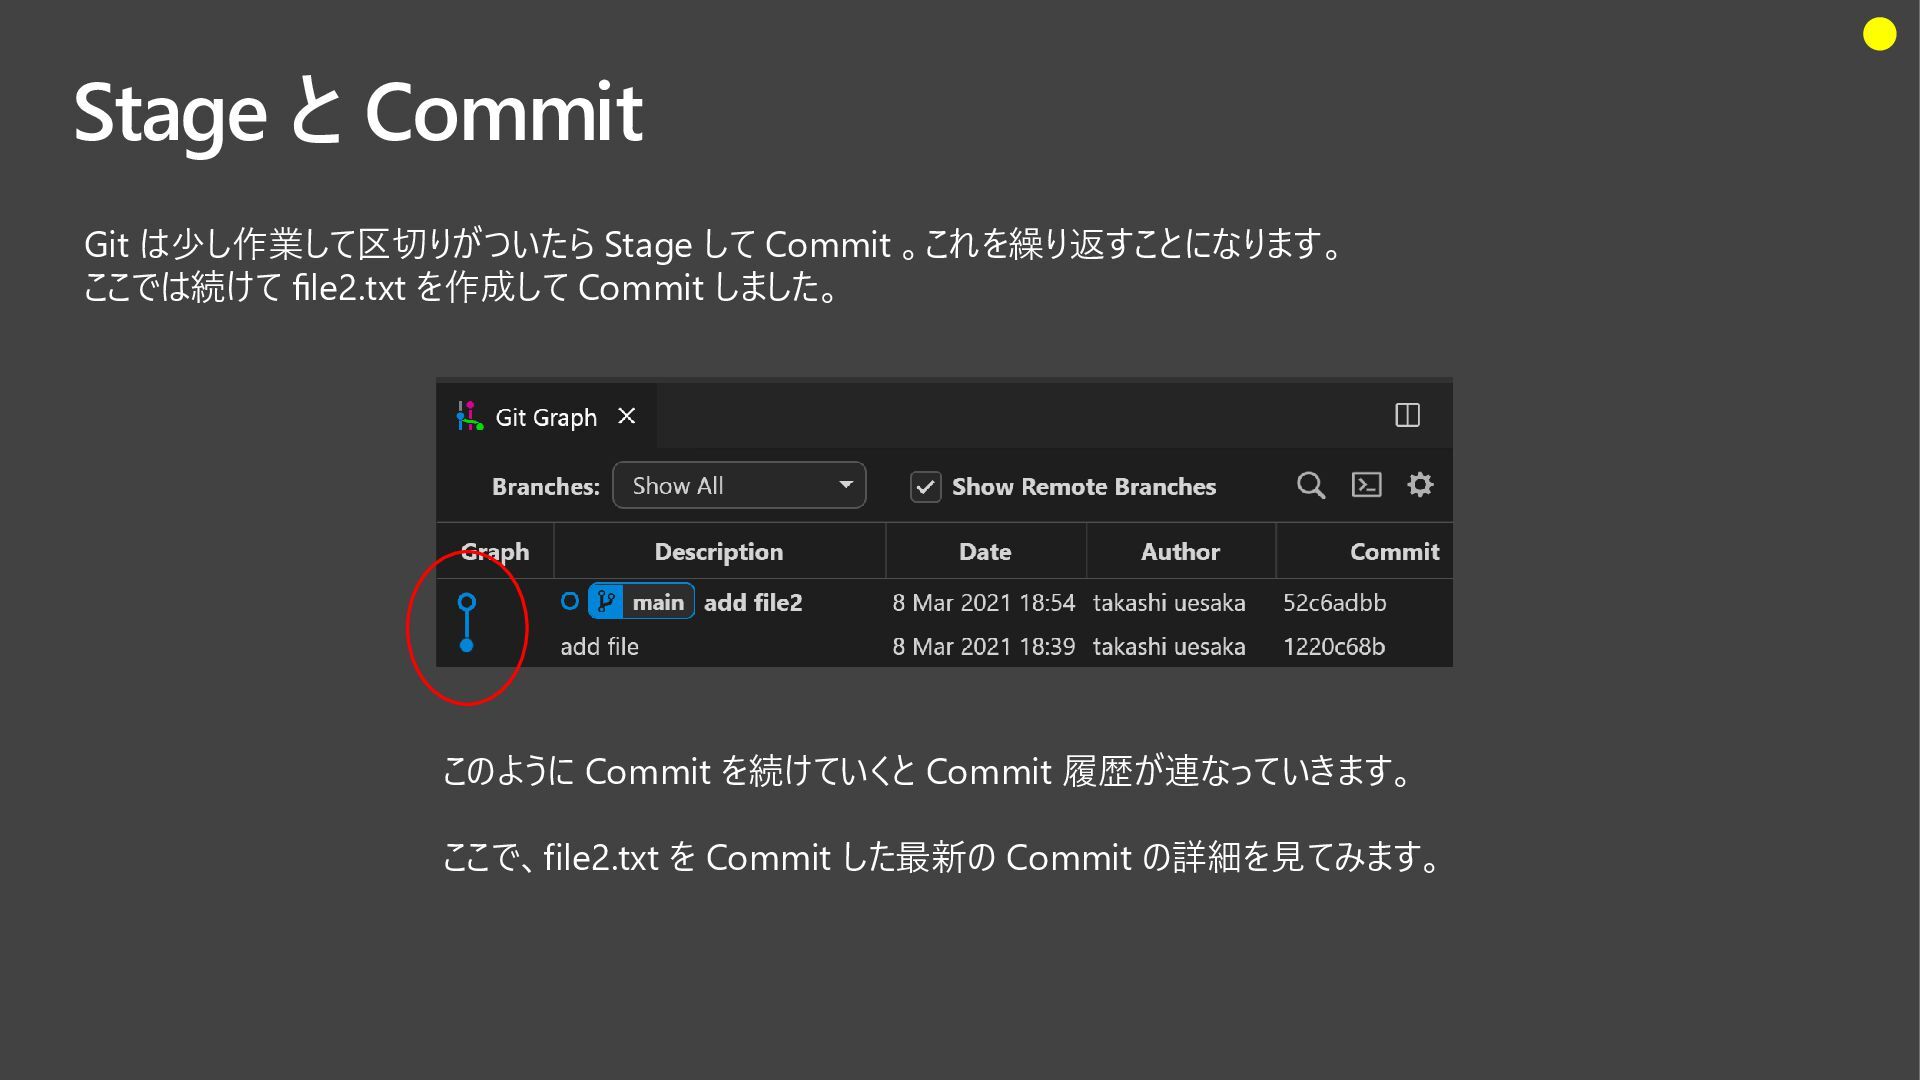Click the split editor layout icon
Screen dimensions: 1920x1080
point(1407,415)
